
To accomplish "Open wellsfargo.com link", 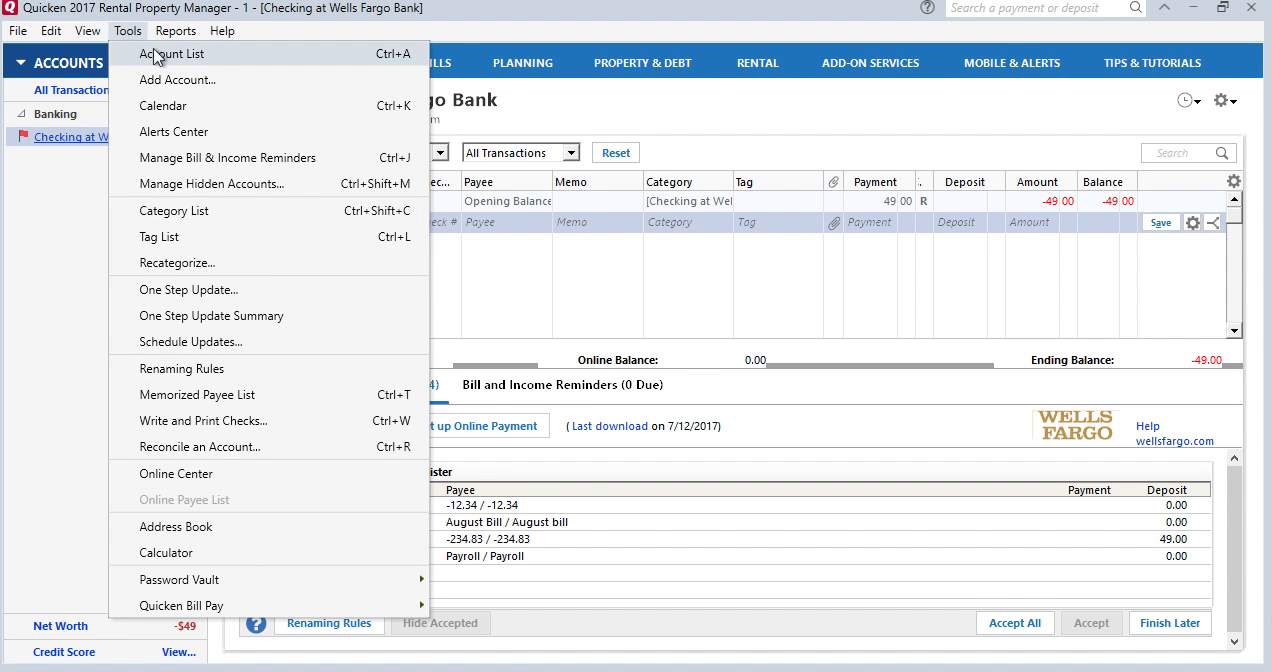I will tap(1175, 441).
